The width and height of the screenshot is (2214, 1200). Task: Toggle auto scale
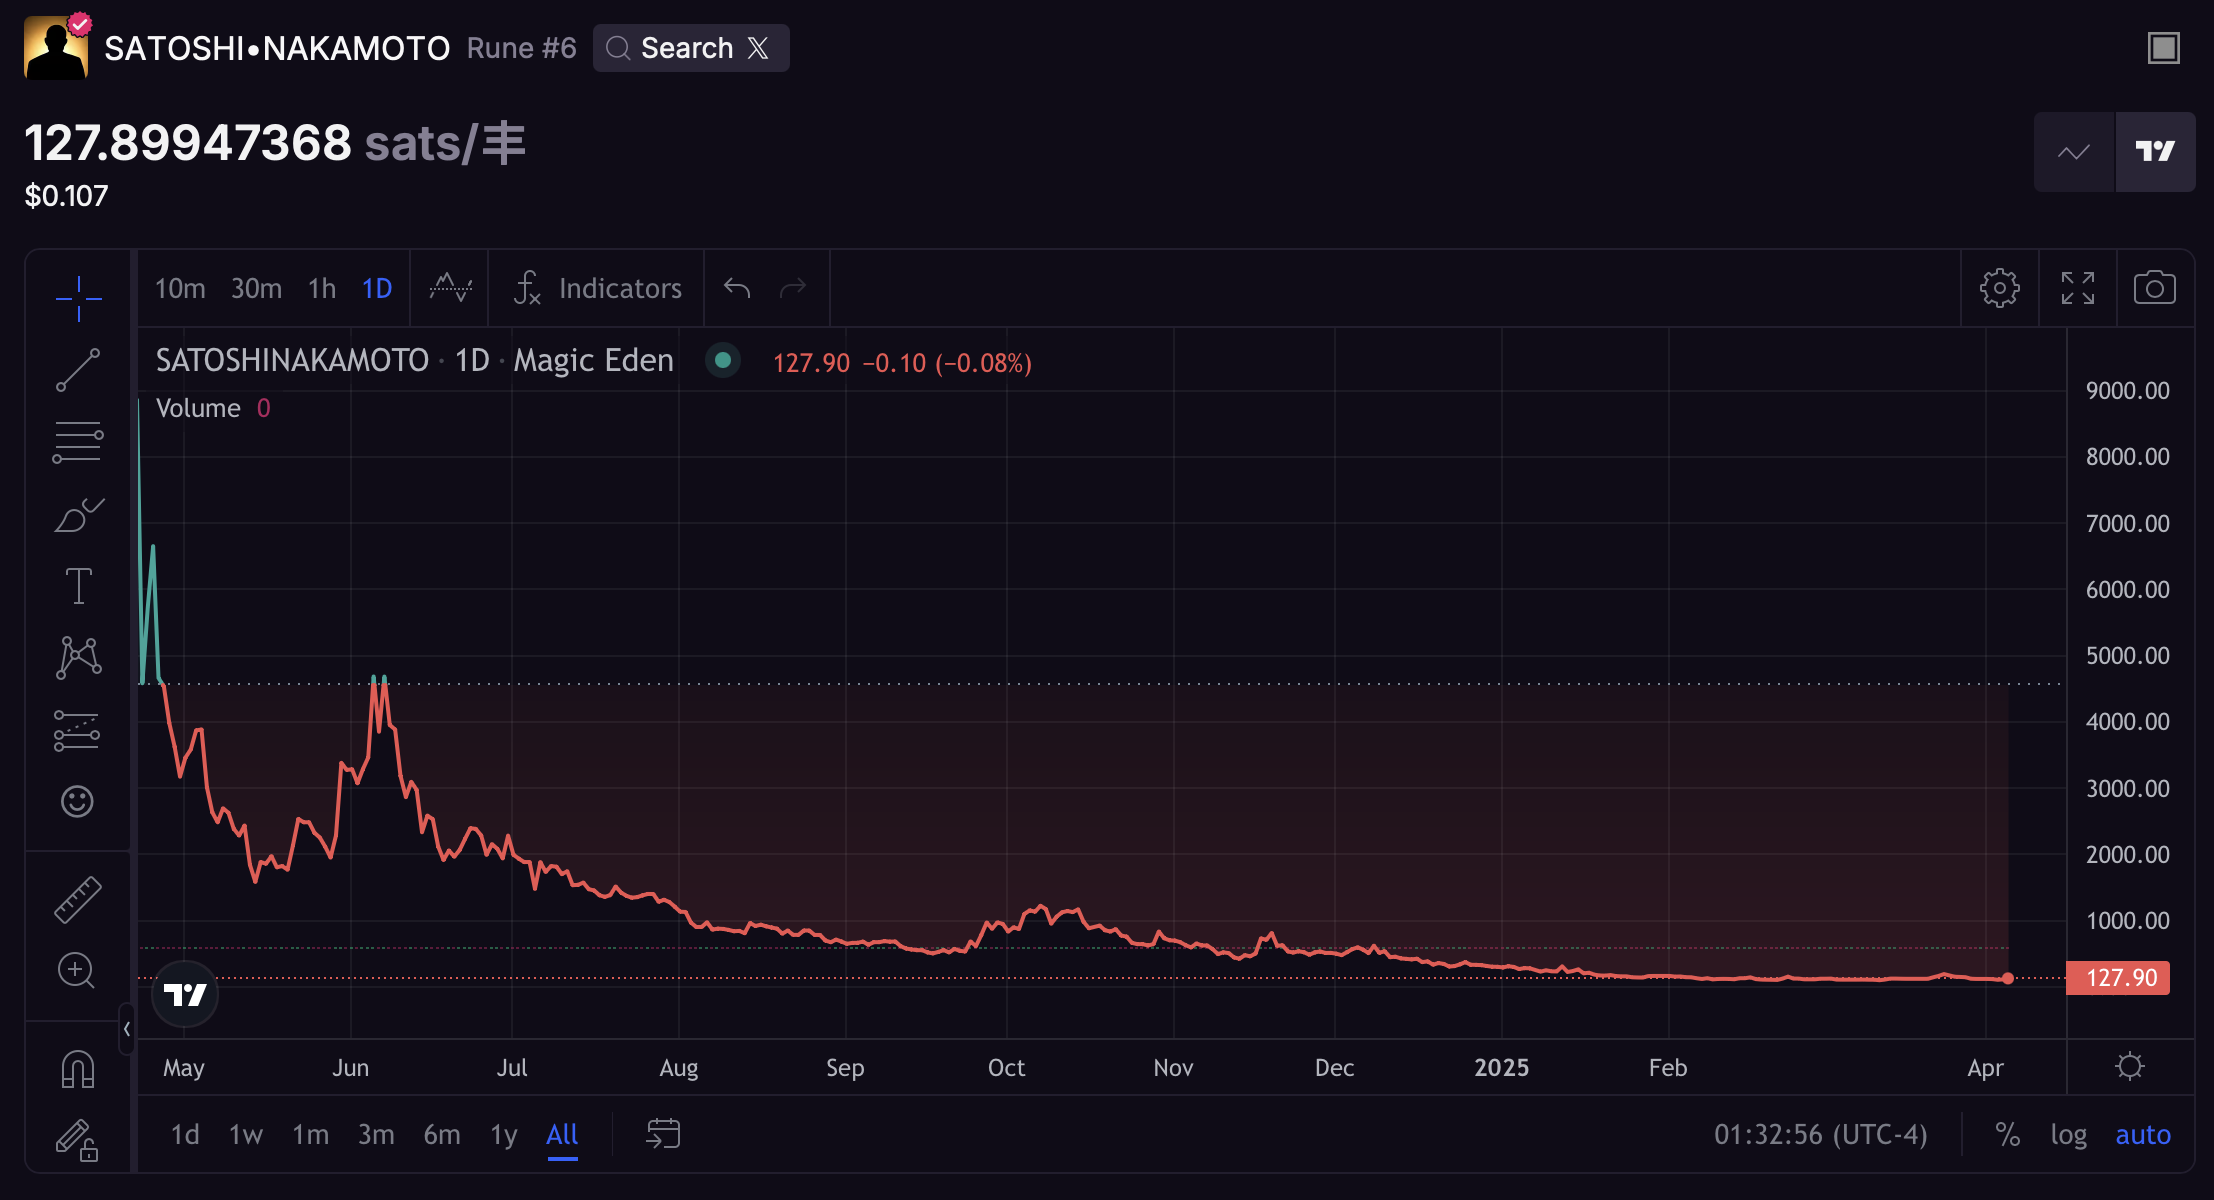pyautogui.click(x=2143, y=1134)
